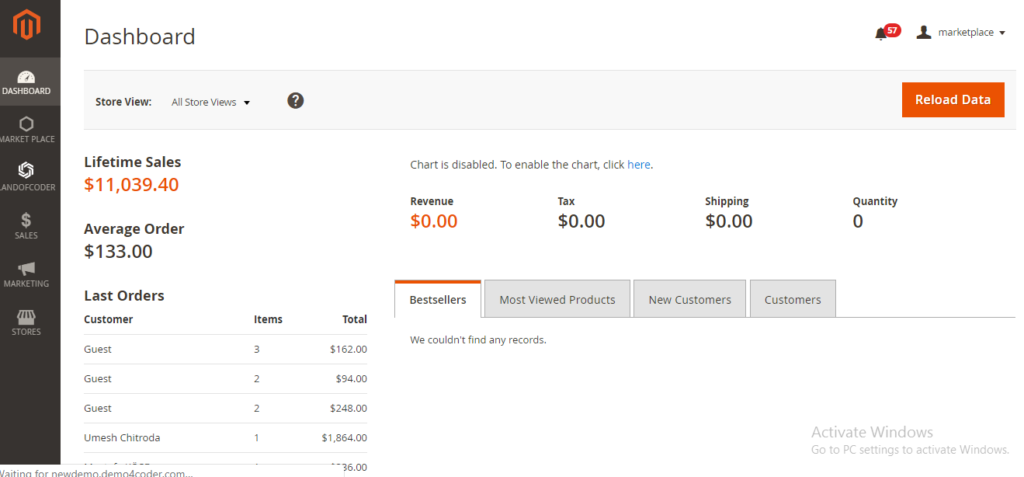Click the Lifetime Sales value $11,039.40
Image resolution: width=1024 pixels, height=477 pixels.
click(131, 185)
